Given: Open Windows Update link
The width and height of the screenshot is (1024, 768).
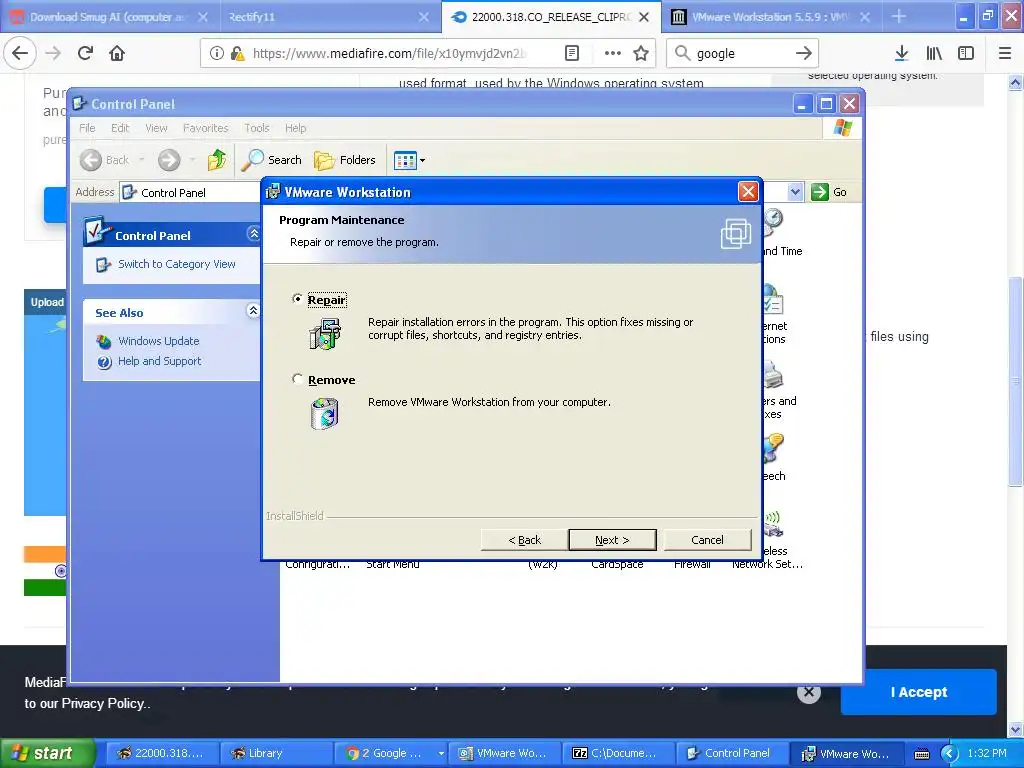Looking at the screenshot, I should pyautogui.click(x=159, y=341).
